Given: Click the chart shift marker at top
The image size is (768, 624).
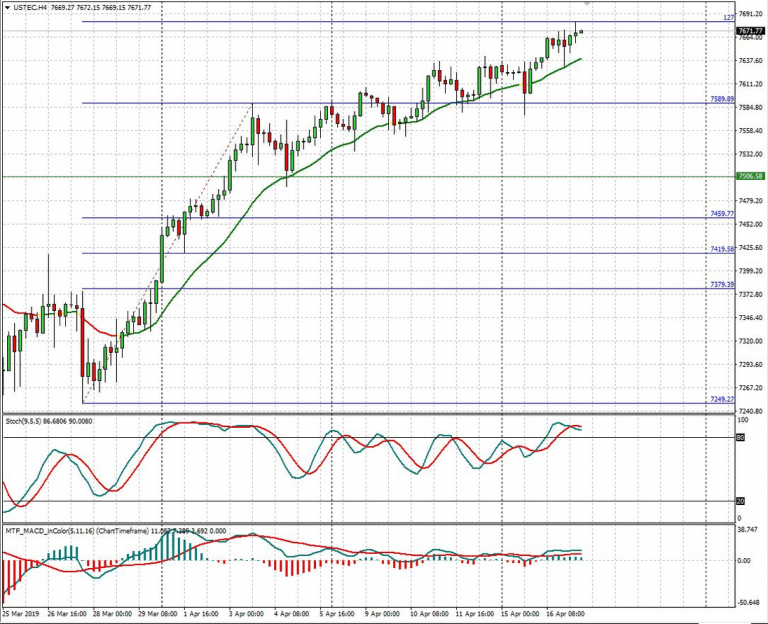Looking at the screenshot, I should point(587,3).
